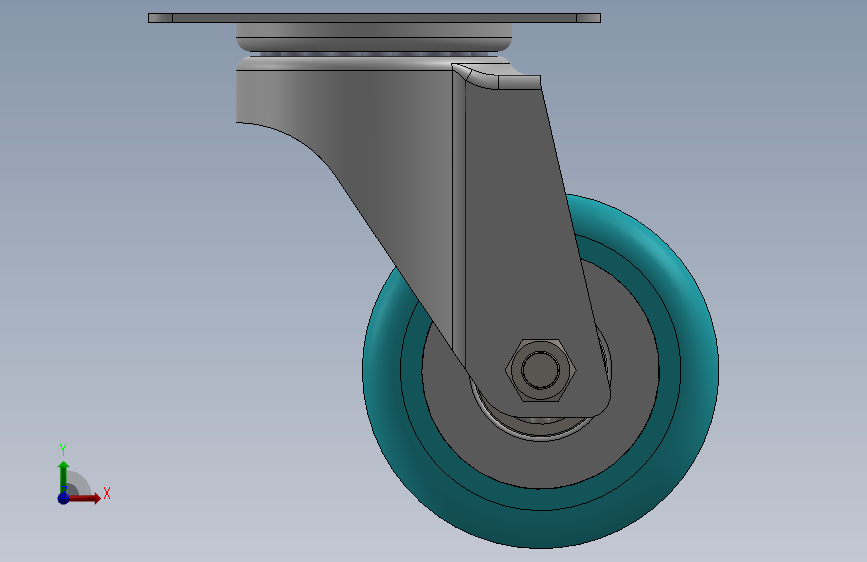
Task: Select the hex nut on the wheel axle
Action: point(540,370)
